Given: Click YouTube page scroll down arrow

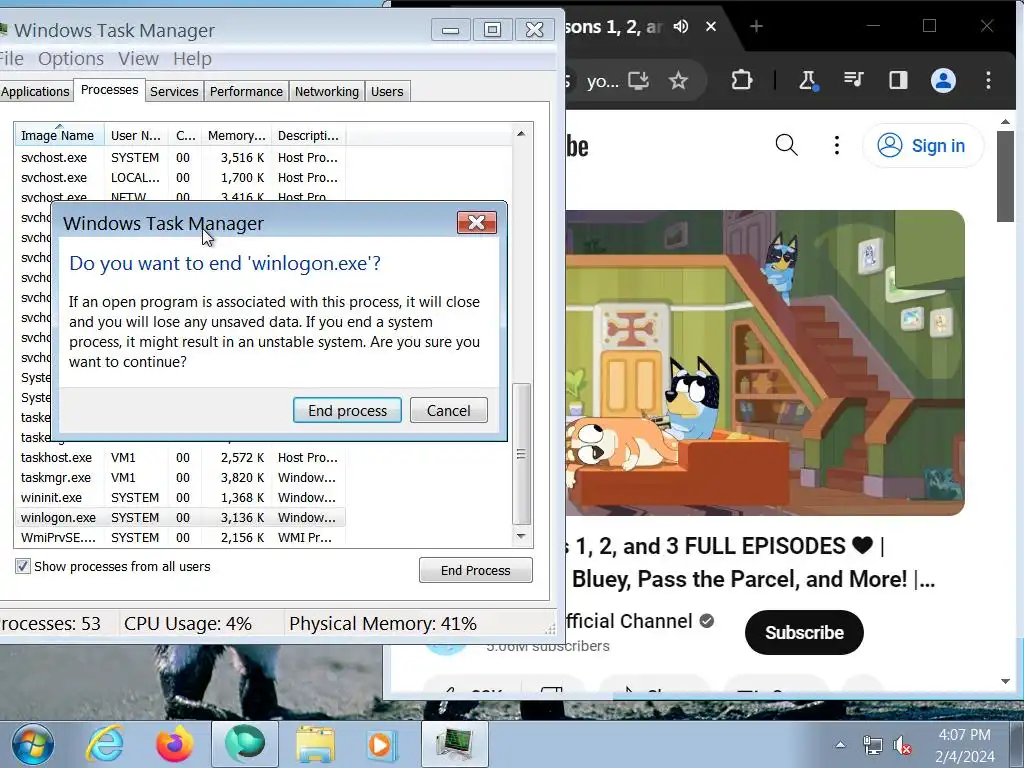Looking at the screenshot, I should click(x=1005, y=681).
